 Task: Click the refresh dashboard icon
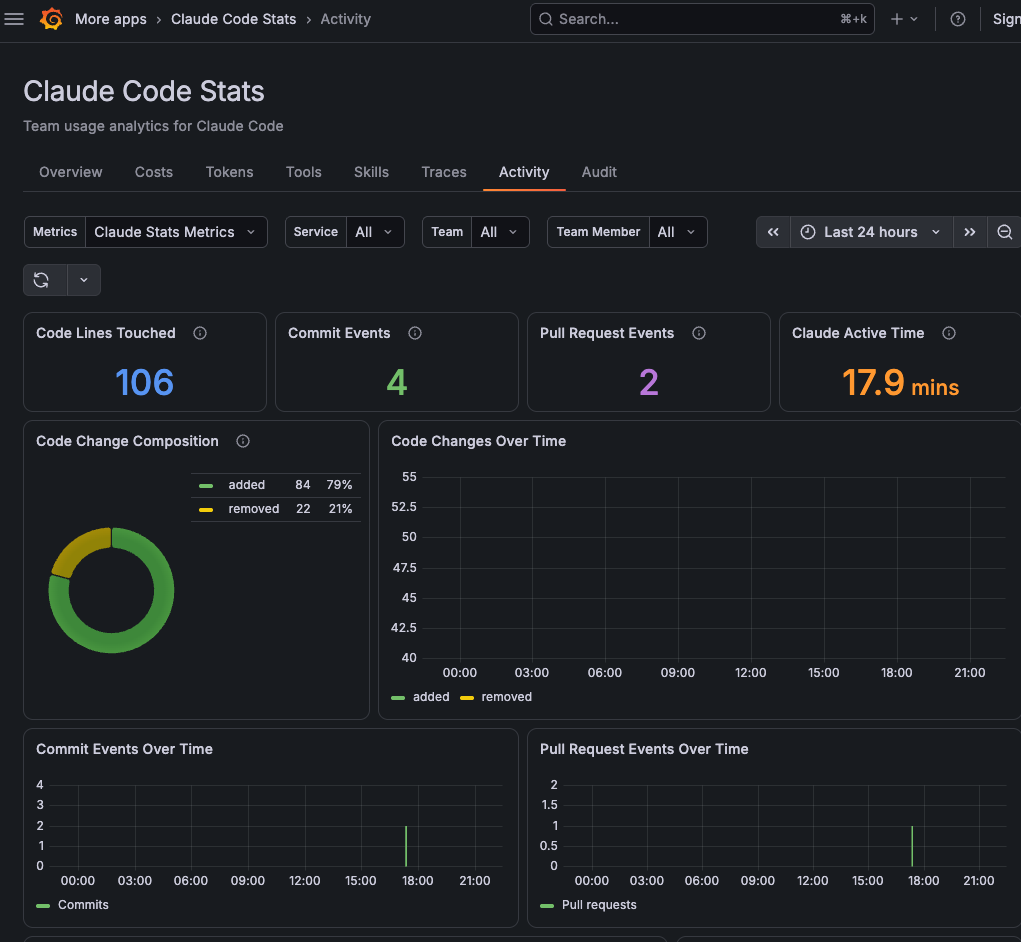pyautogui.click(x=42, y=280)
